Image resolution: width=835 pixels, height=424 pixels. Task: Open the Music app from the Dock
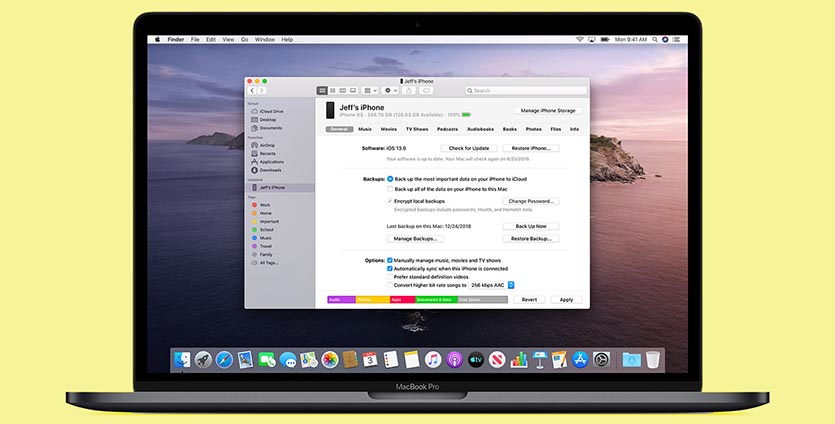click(433, 360)
